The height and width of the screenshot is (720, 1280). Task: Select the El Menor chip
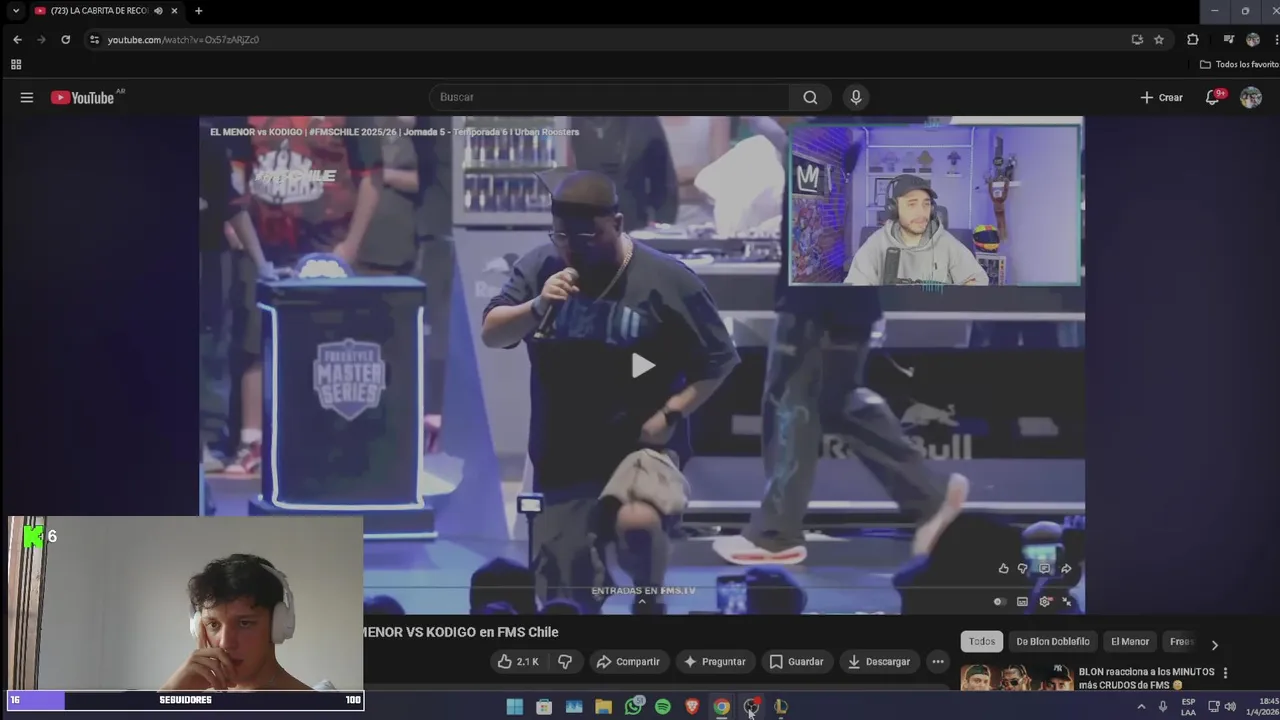point(1130,641)
